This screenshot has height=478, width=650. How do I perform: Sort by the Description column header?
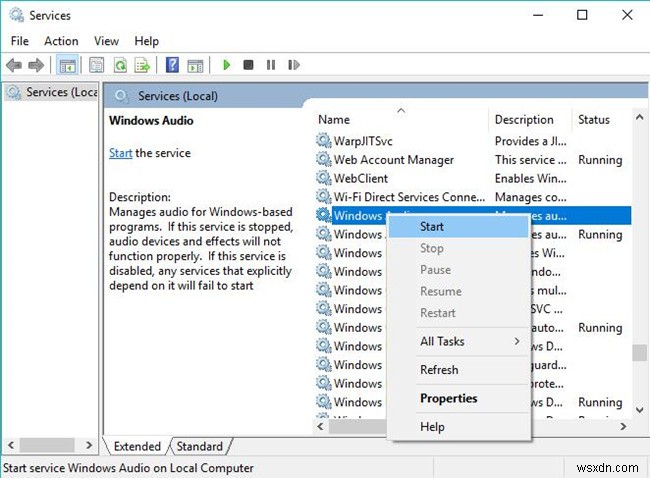point(531,119)
